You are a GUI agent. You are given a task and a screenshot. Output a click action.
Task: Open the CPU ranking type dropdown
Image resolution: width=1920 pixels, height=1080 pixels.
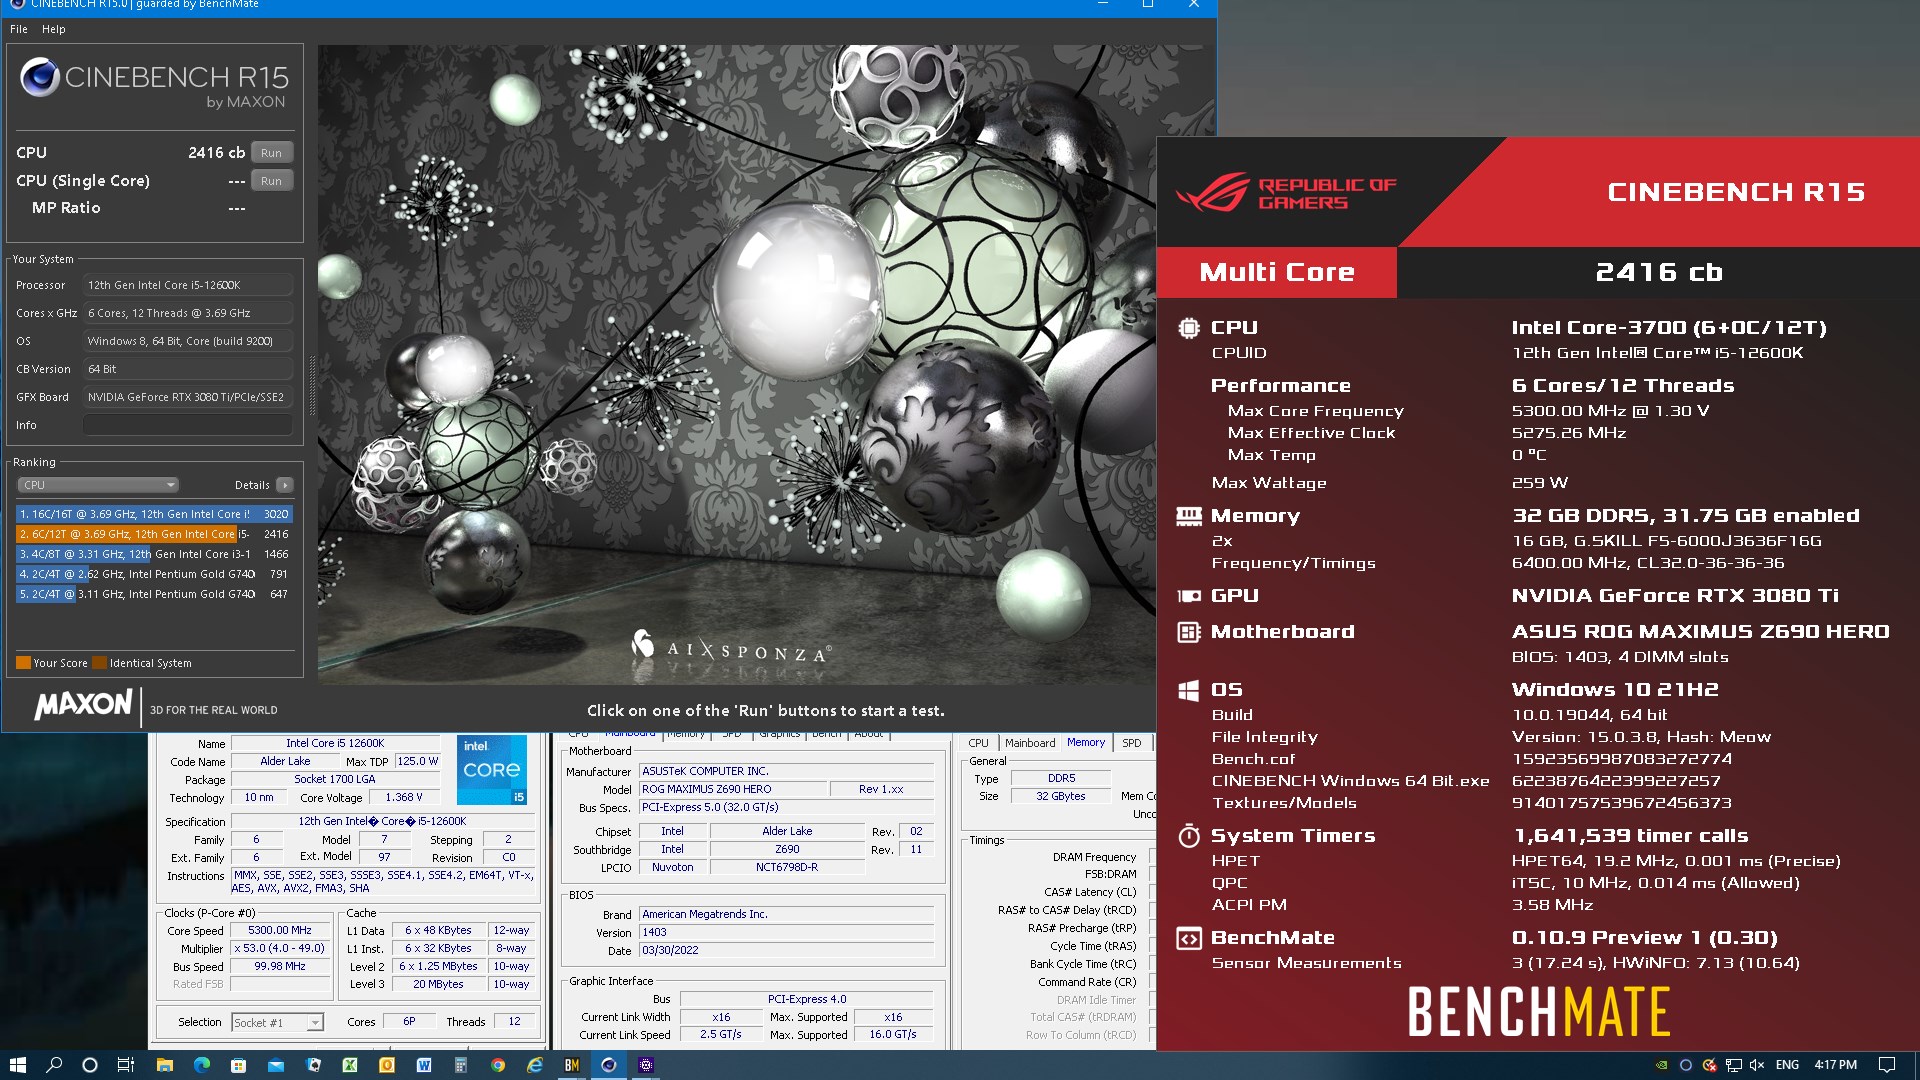[98, 485]
